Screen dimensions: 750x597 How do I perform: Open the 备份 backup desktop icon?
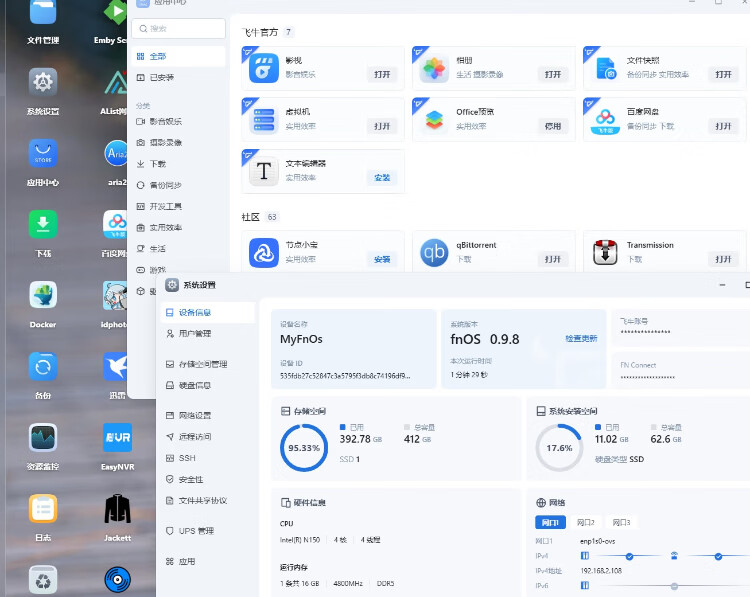tap(43, 367)
